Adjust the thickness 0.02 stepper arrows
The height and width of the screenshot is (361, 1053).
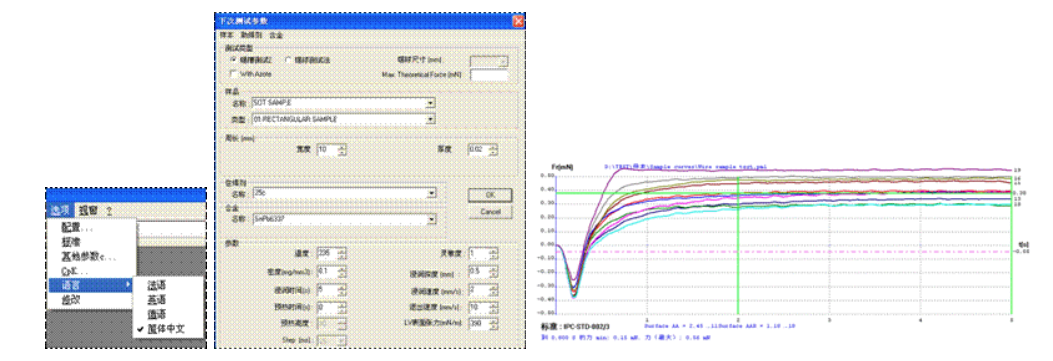(493, 150)
